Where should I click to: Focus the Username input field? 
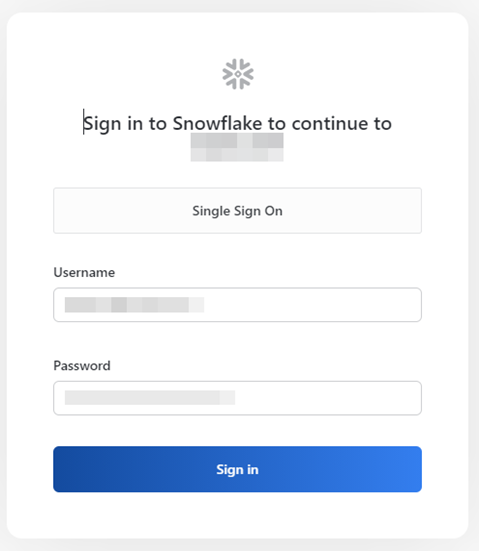(238, 305)
